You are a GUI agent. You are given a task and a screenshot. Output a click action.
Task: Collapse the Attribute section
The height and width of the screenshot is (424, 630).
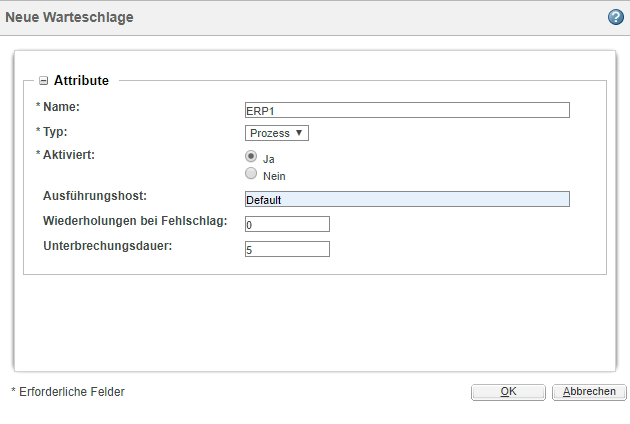(x=44, y=81)
